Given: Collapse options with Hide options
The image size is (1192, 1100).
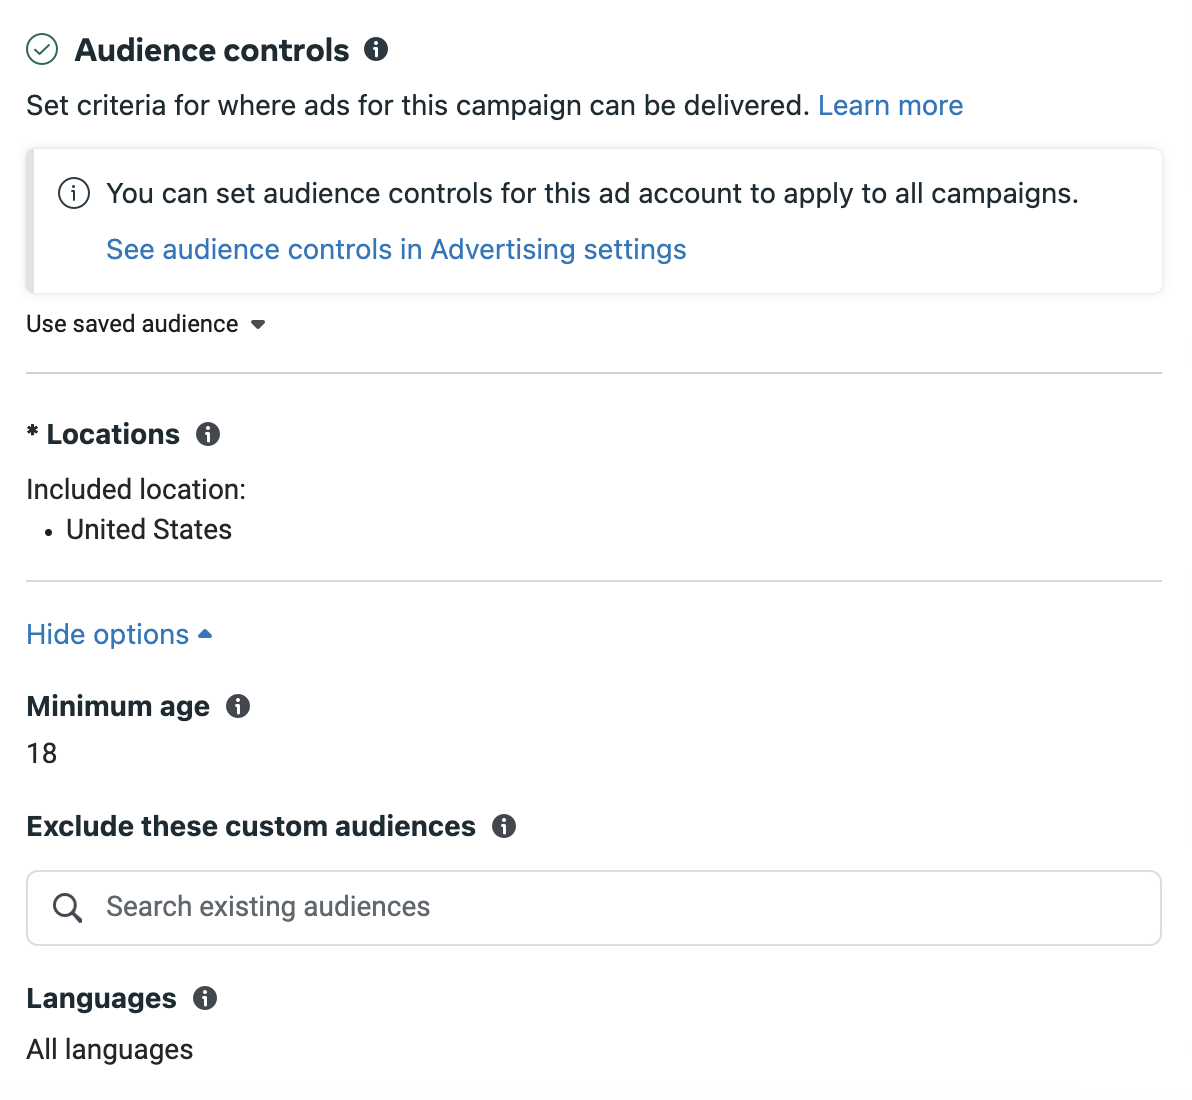Looking at the screenshot, I should tap(119, 635).
